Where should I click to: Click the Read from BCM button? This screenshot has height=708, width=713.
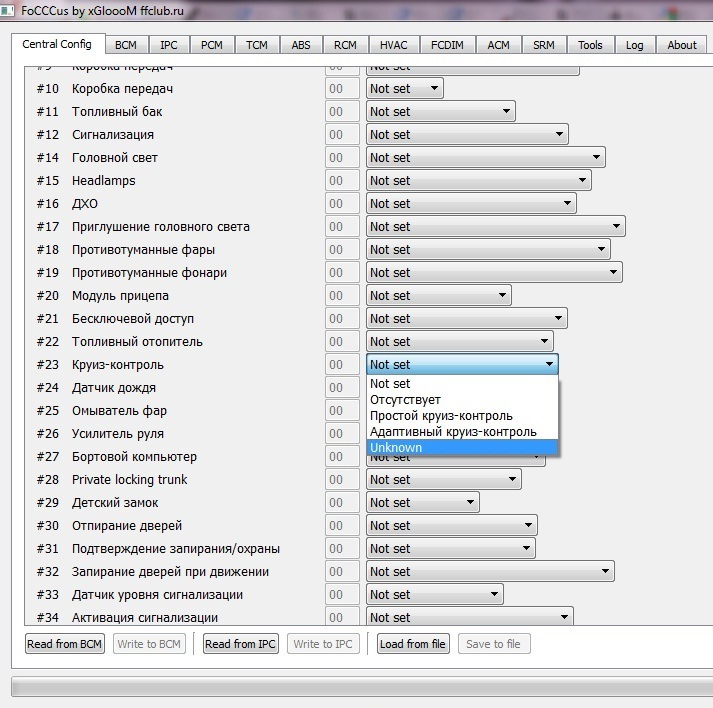coord(65,644)
